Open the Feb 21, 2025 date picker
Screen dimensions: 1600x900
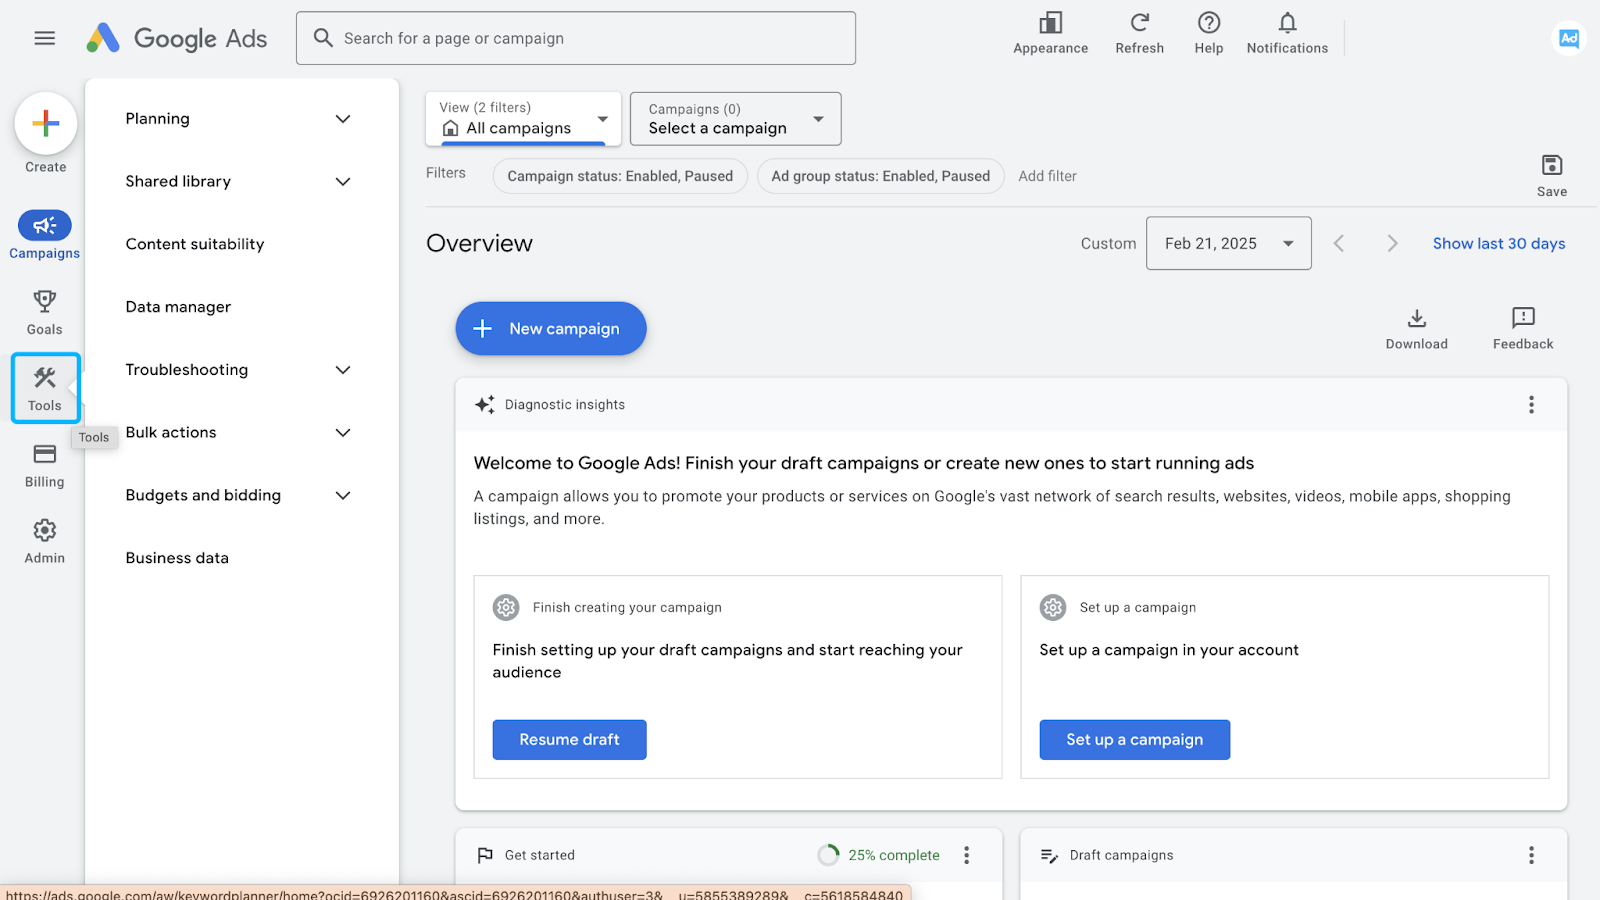point(1228,244)
